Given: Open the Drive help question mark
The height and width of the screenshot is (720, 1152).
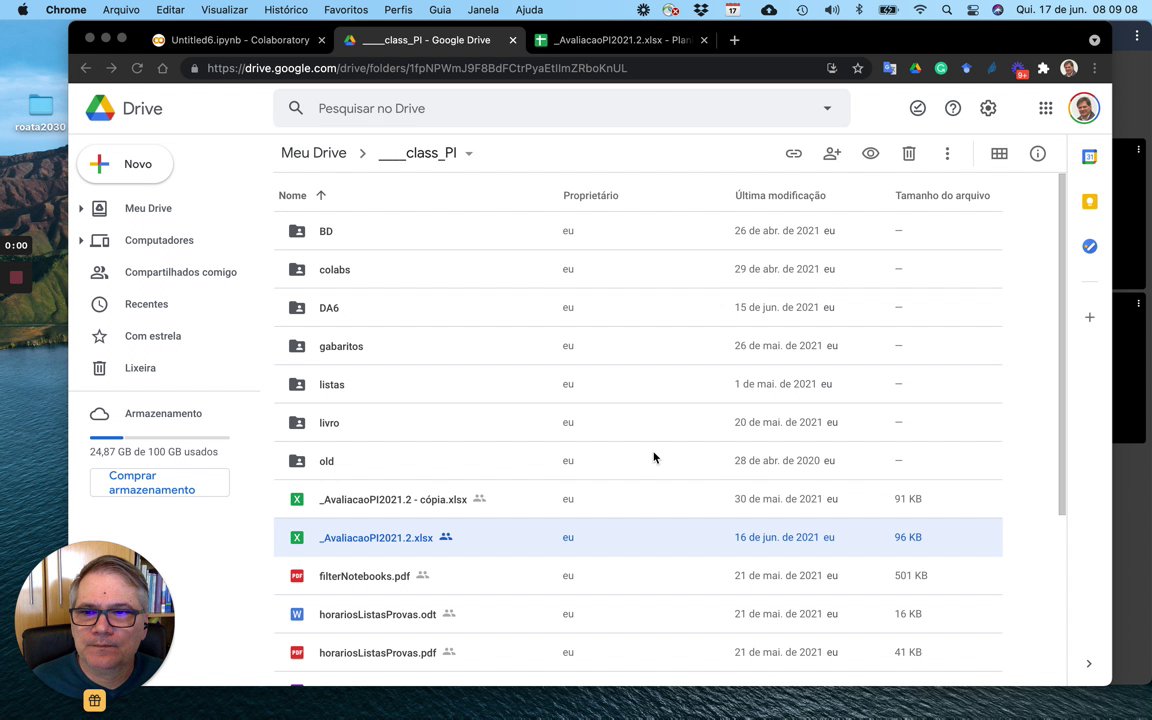Looking at the screenshot, I should [x=953, y=108].
